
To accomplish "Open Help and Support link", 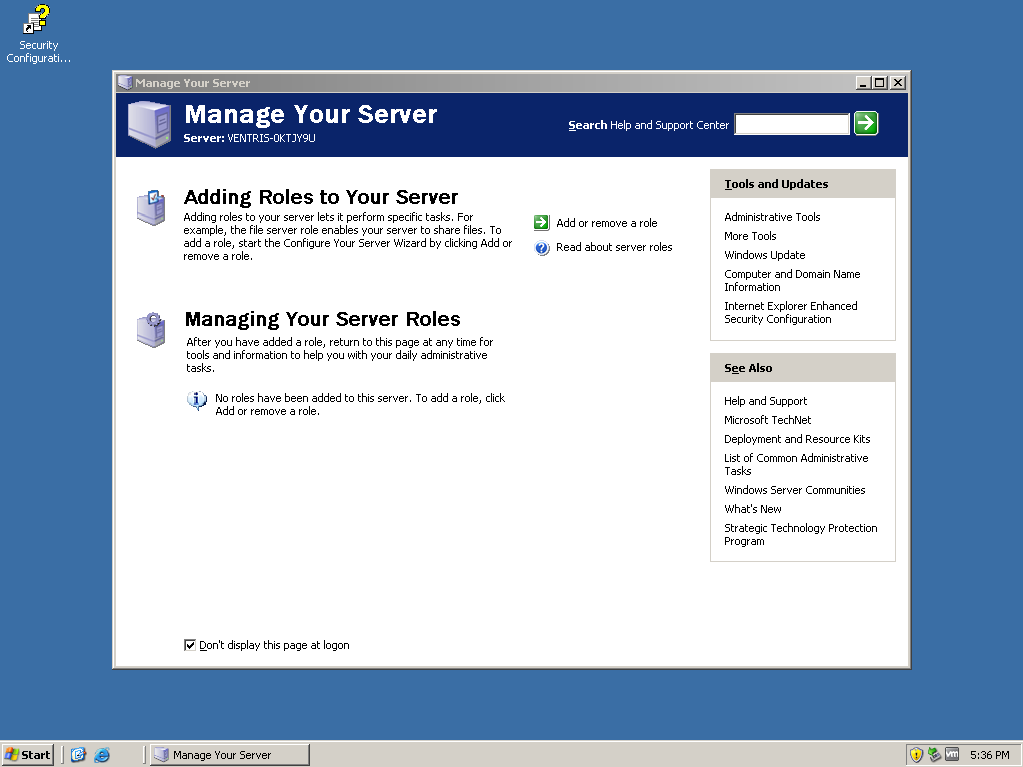I will pos(765,401).
